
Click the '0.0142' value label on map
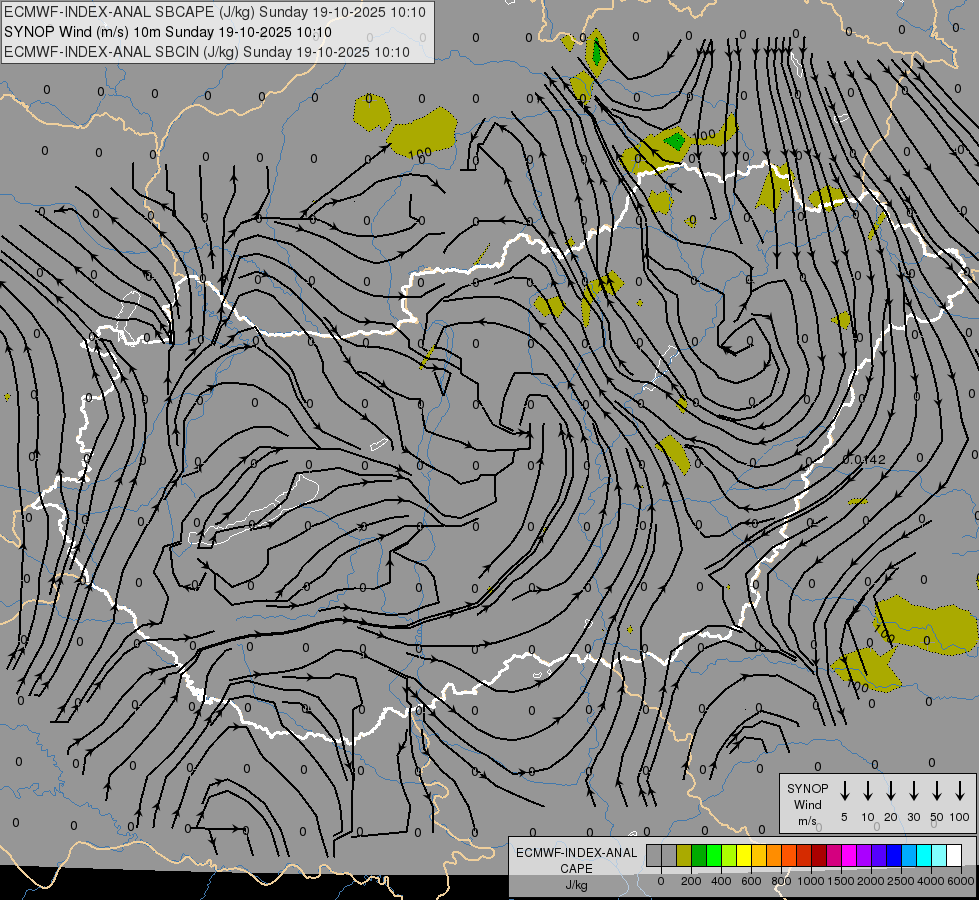(x=864, y=460)
